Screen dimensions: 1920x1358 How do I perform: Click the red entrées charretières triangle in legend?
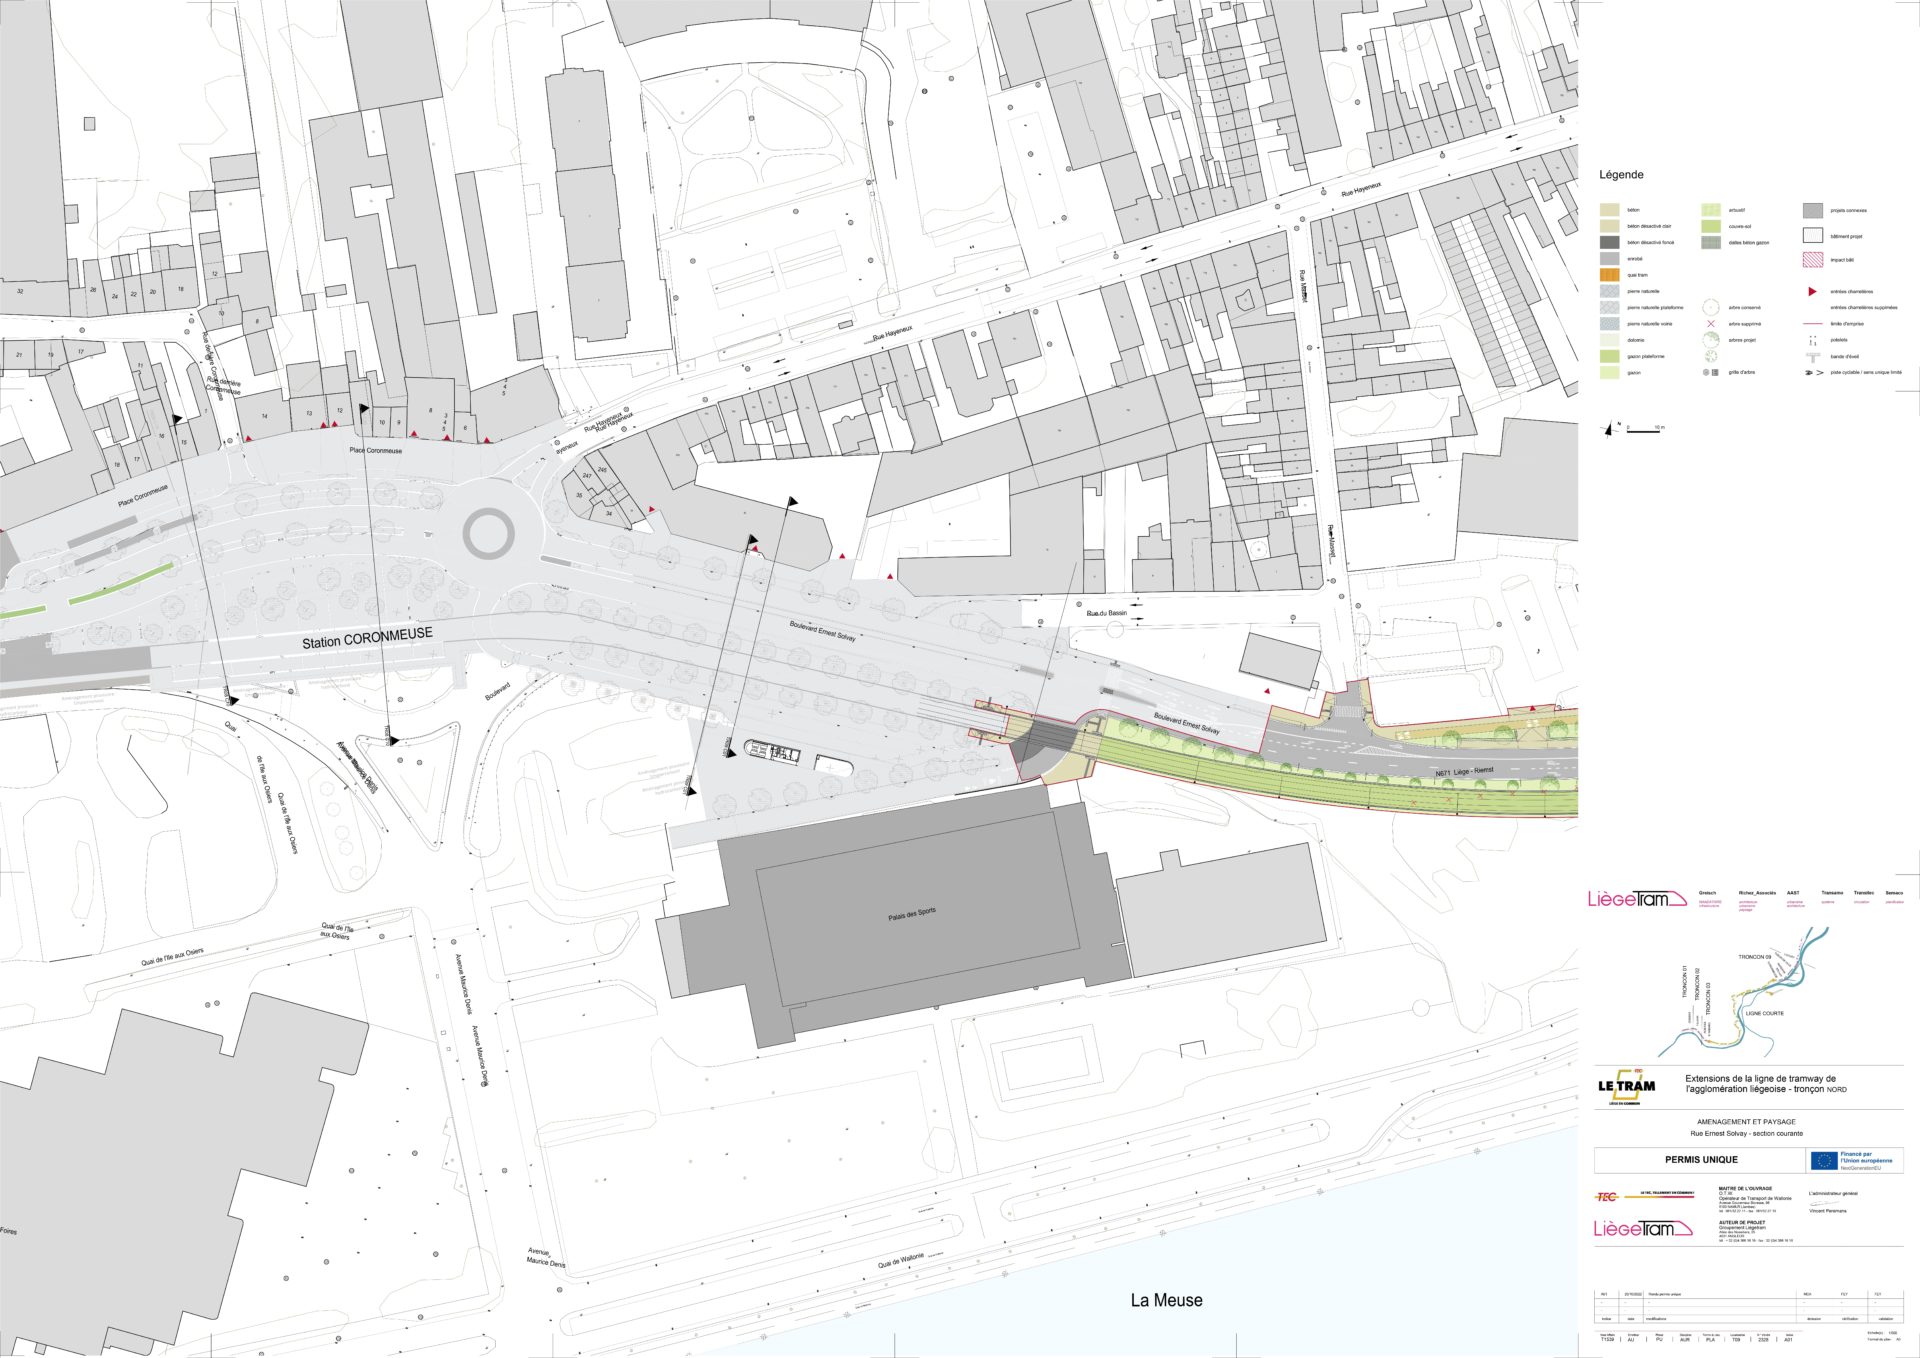1812,291
